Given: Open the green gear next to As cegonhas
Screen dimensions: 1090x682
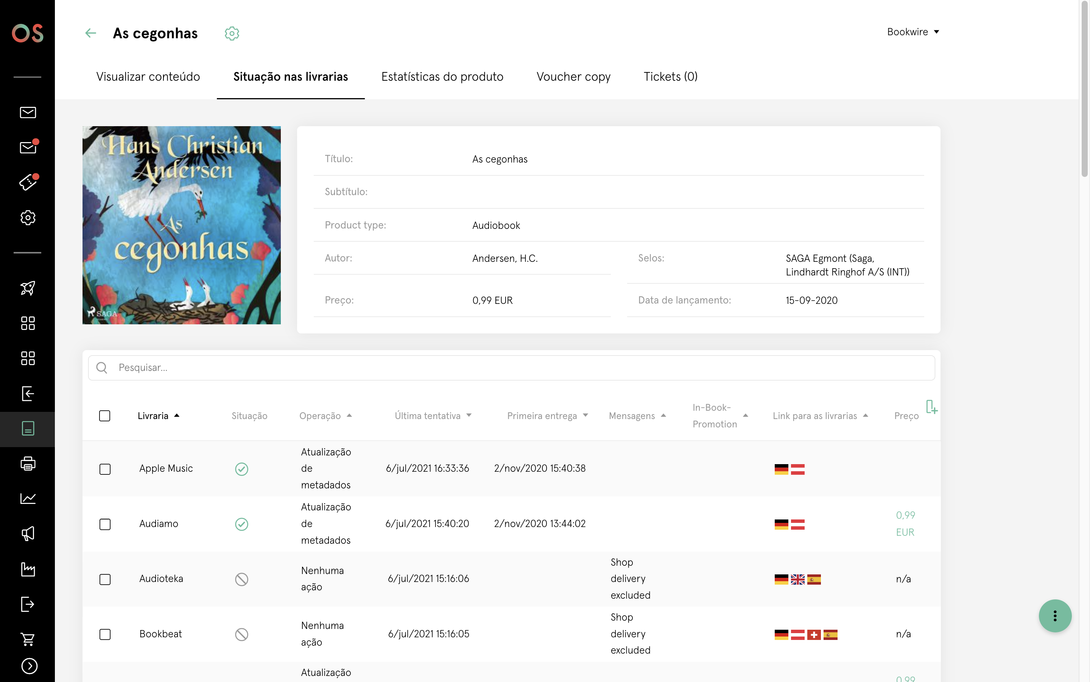Looking at the screenshot, I should pos(232,33).
